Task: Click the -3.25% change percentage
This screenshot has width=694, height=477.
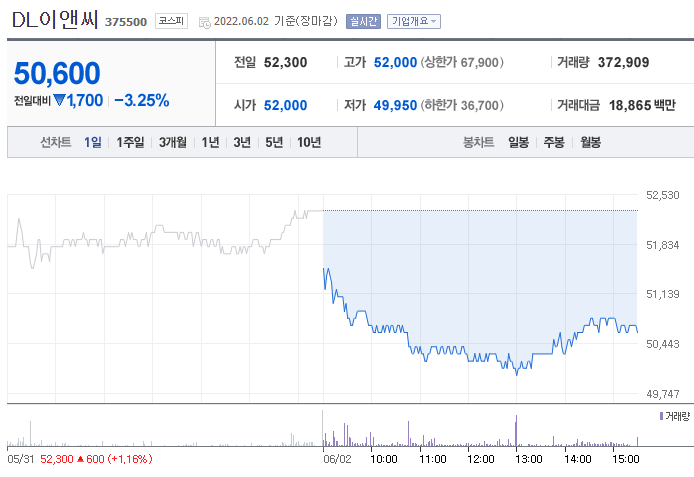Action: coord(142,101)
